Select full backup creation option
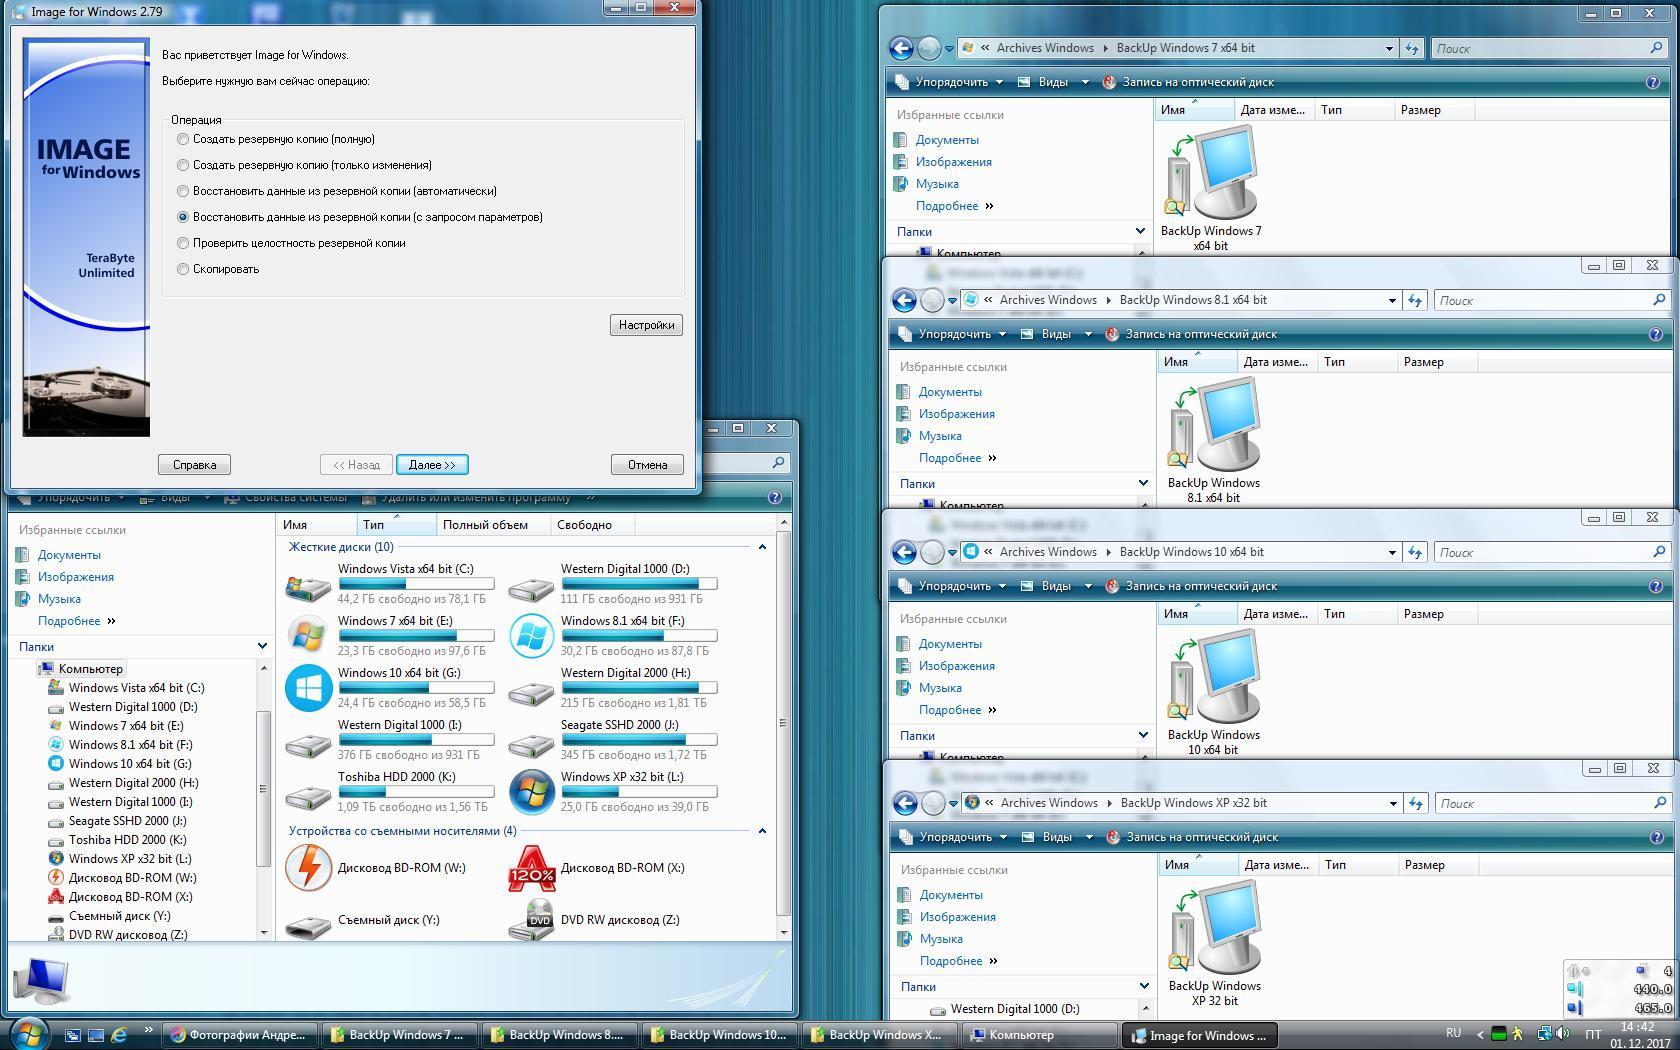This screenshot has height=1050, width=1680. [x=183, y=139]
